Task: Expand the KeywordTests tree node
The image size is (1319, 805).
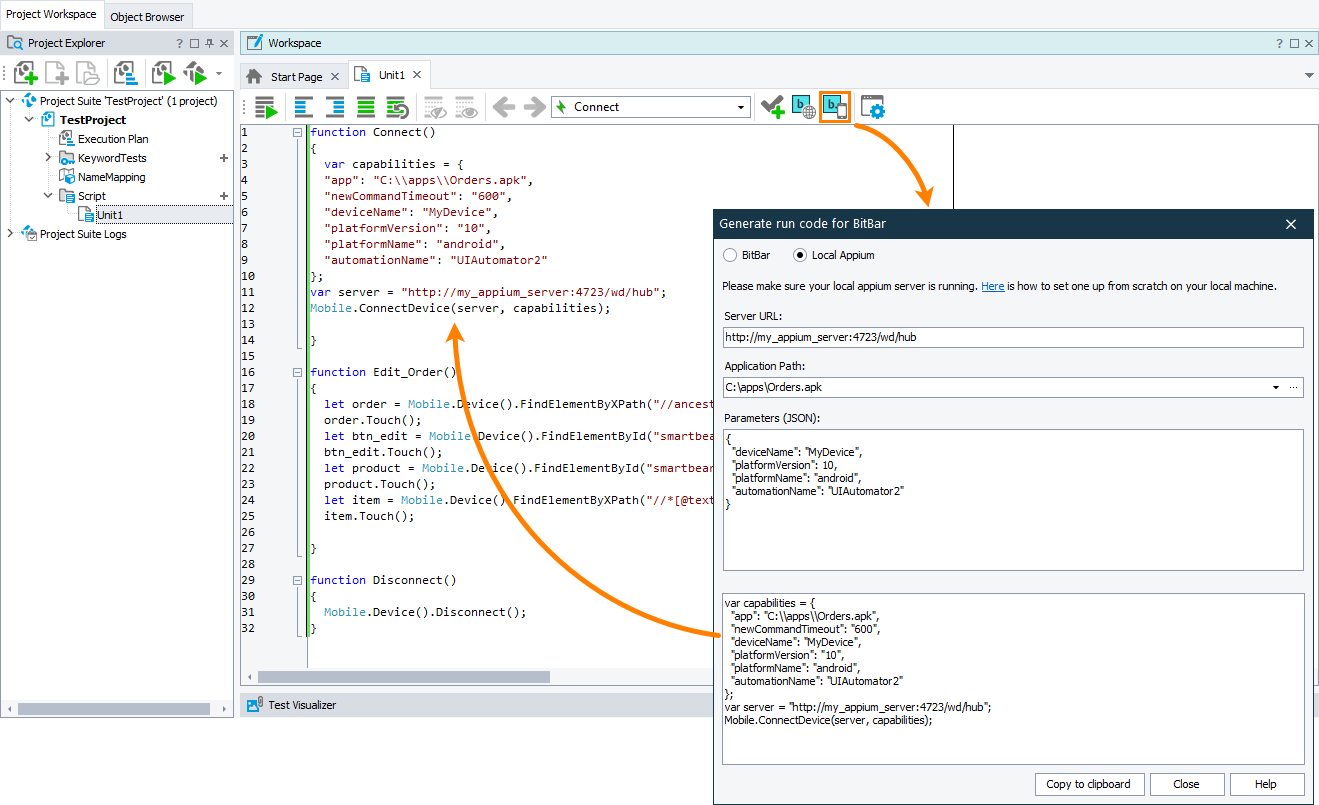Action: coord(47,157)
